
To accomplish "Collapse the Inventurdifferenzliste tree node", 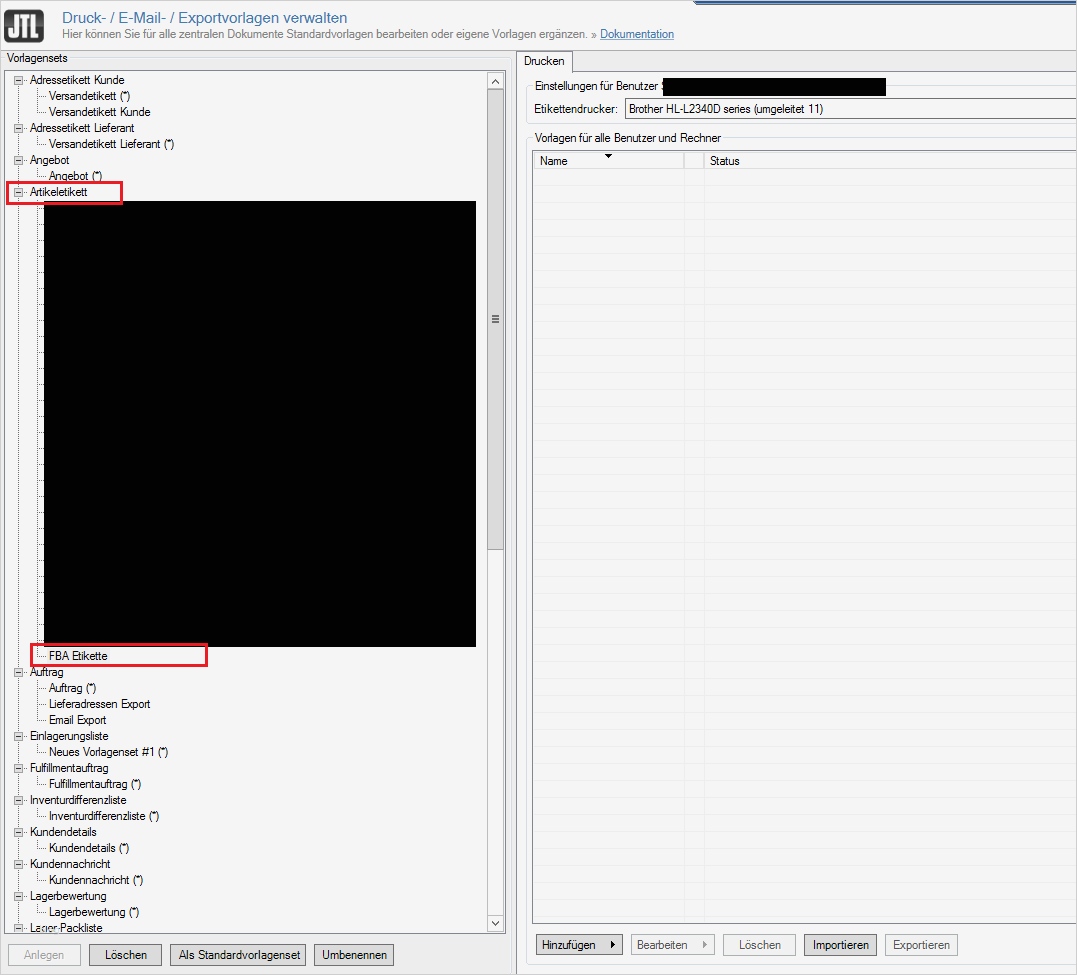I will point(19,800).
